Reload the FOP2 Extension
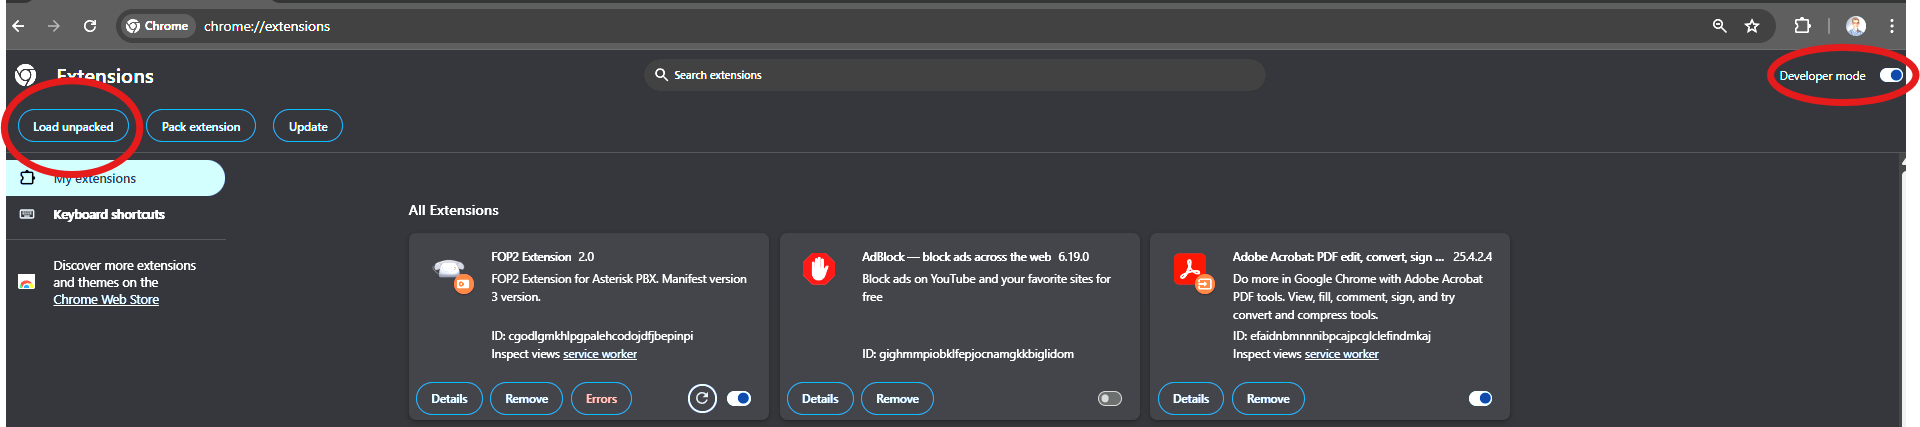 [702, 398]
